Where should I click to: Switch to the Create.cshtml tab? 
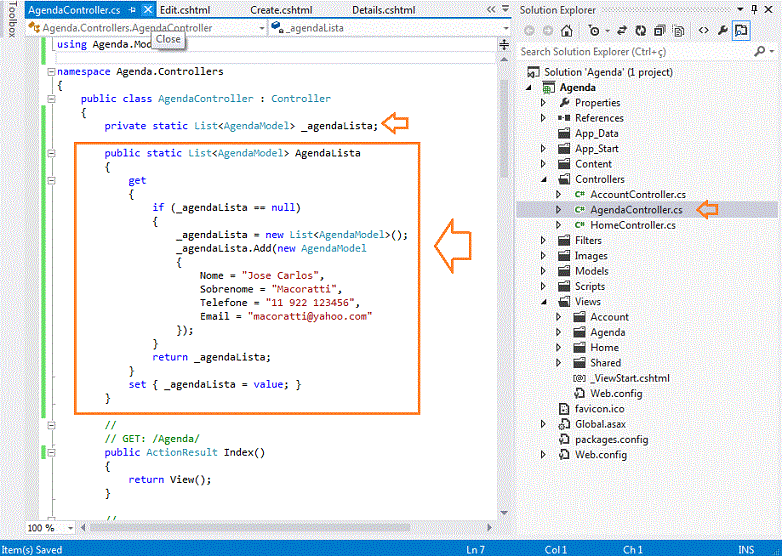tap(281, 10)
